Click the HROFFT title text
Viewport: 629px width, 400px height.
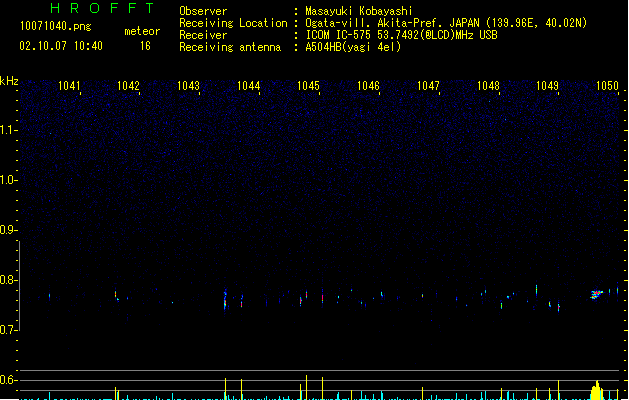(x=102, y=8)
